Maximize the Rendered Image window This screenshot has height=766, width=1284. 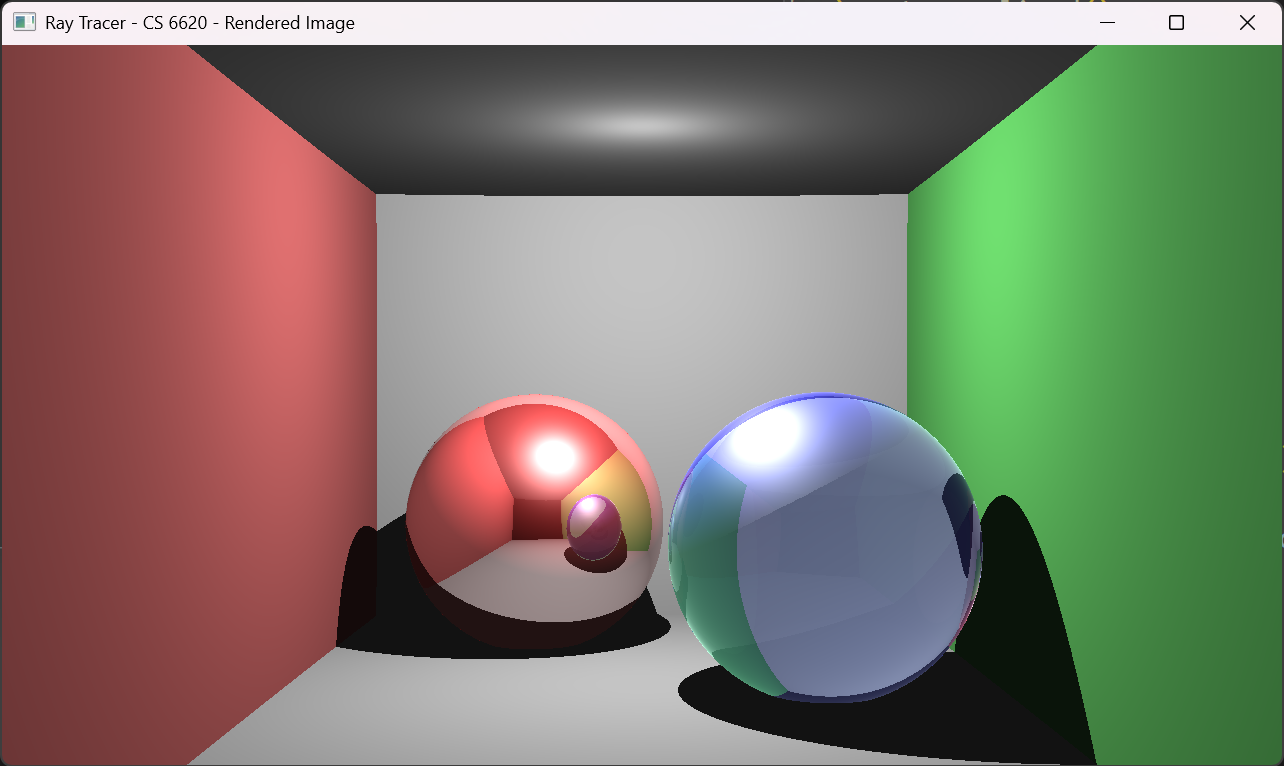click(1176, 22)
